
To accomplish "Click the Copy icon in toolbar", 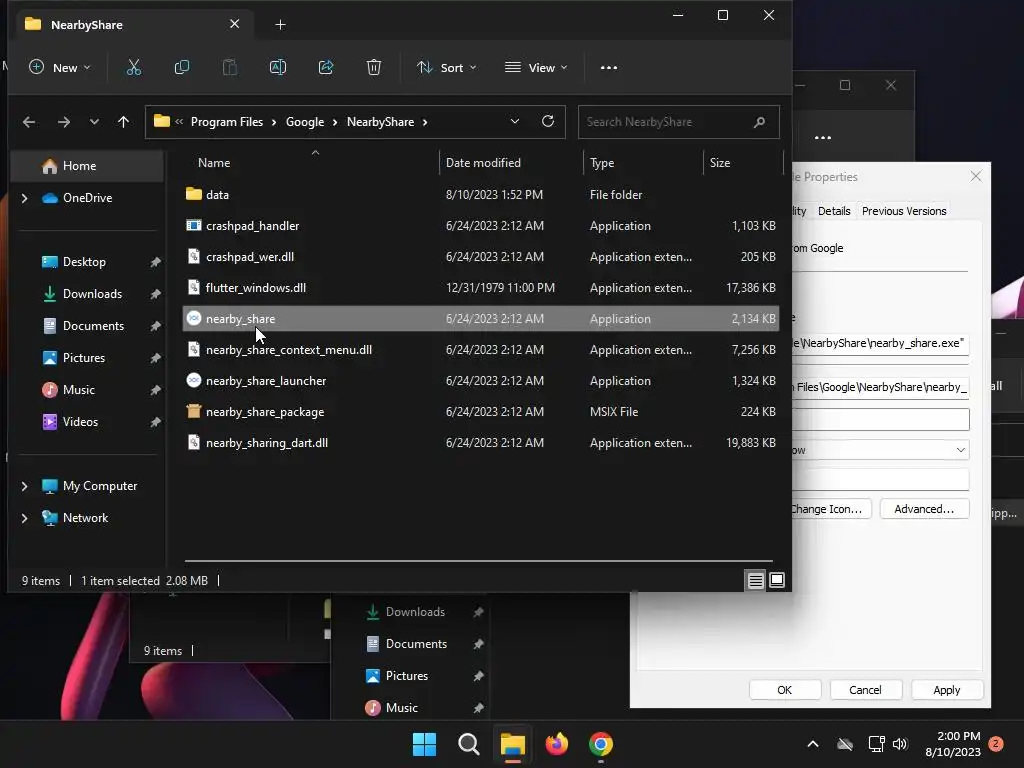I will point(182,67).
